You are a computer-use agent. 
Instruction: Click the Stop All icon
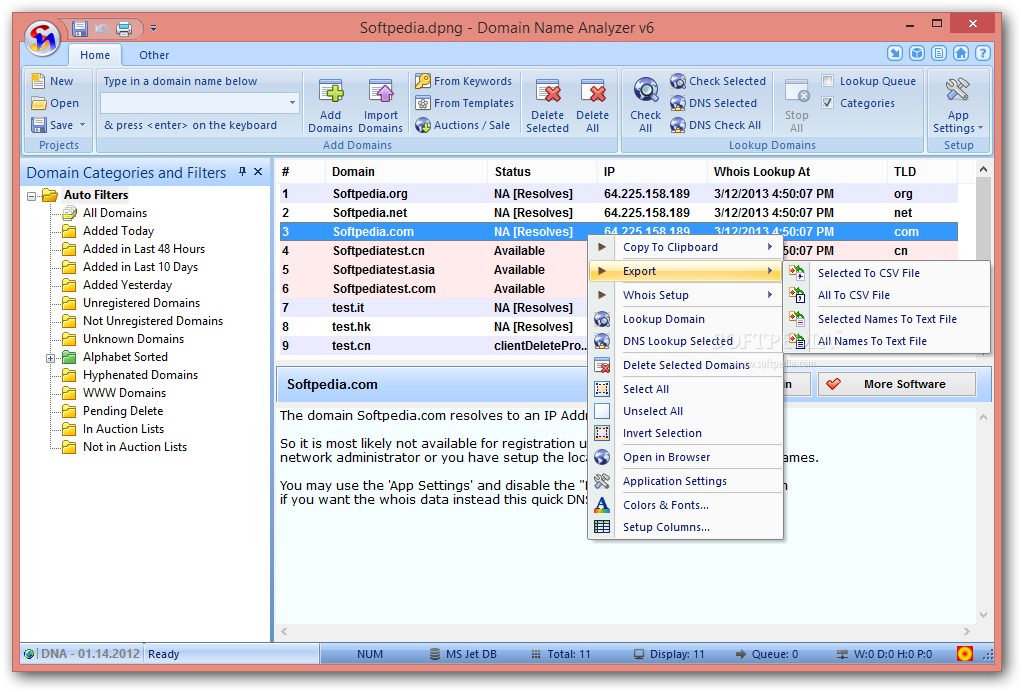(796, 92)
